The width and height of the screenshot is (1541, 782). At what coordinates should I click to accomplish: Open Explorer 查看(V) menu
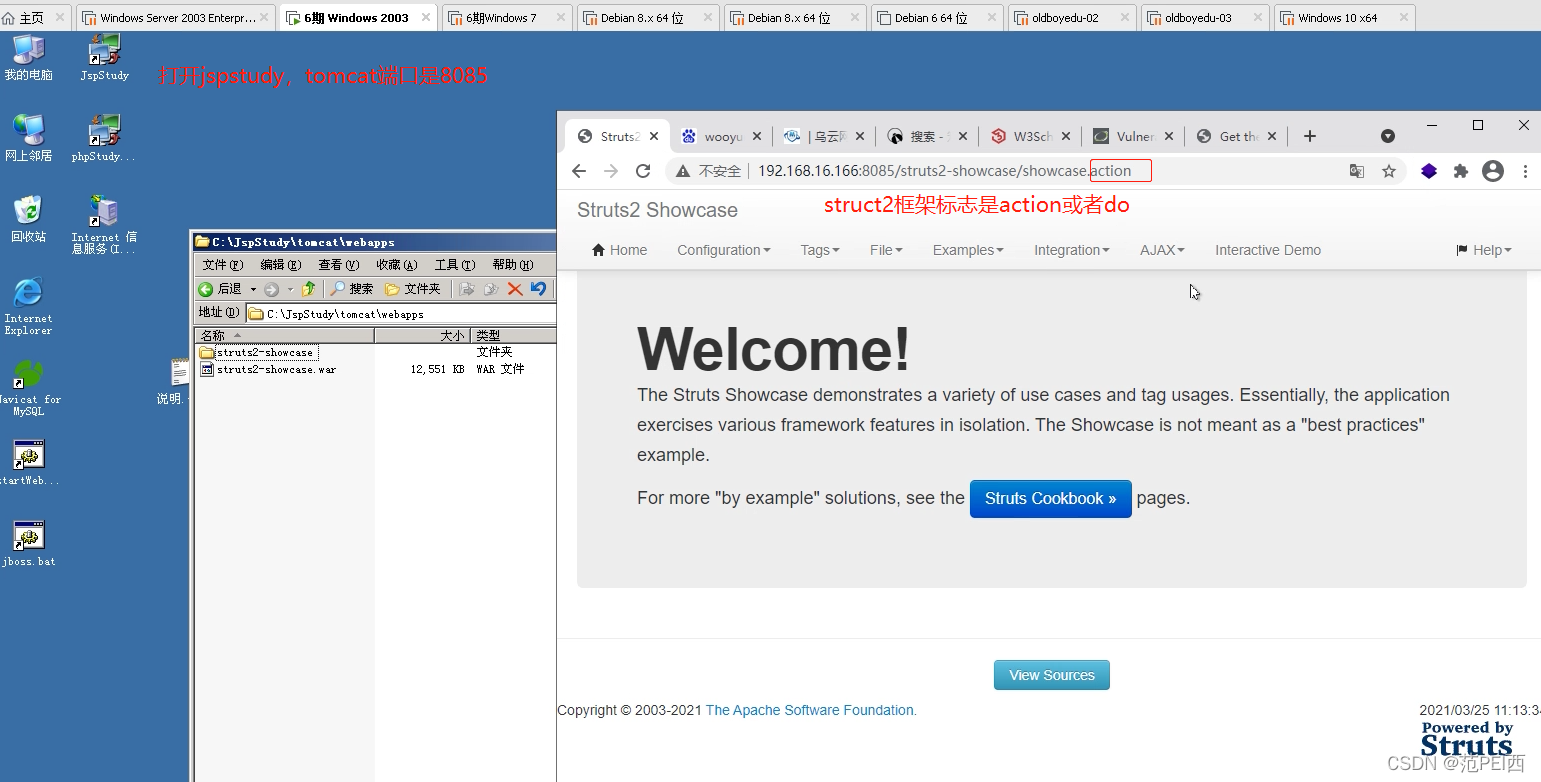pos(338,265)
